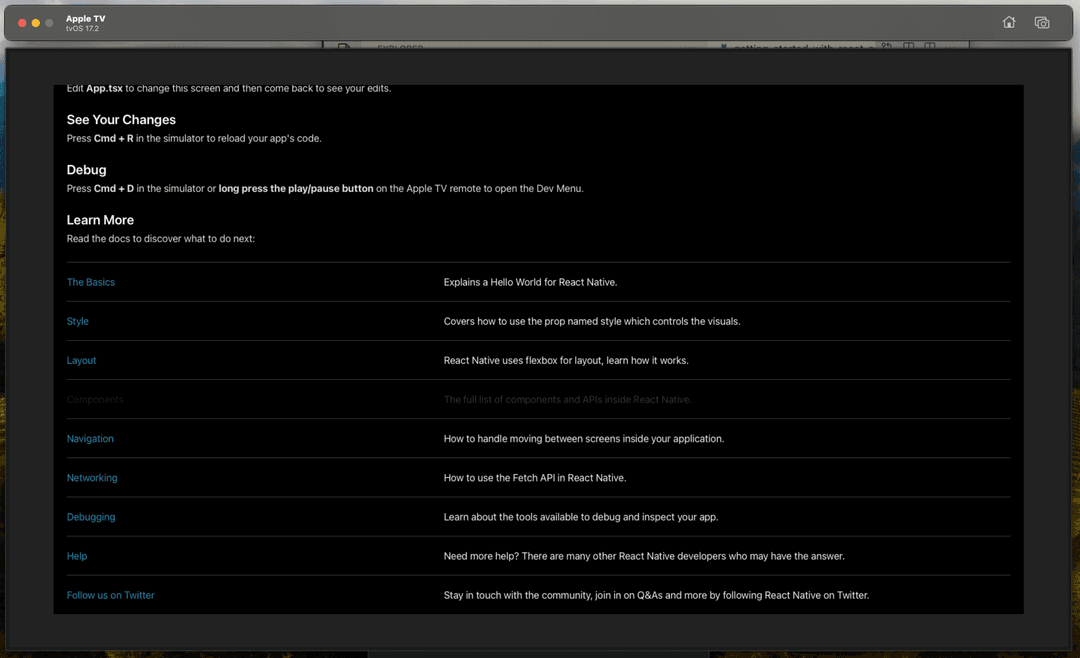
Task: Minimize the simulator with the yellow button
Action: click(x=36, y=23)
